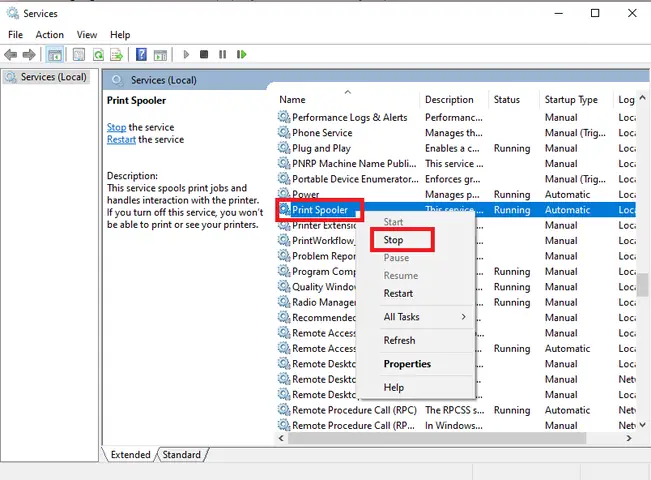Open the Help menu in menu bar
Image resolution: width=651 pixels, height=480 pixels.
(120, 34)
